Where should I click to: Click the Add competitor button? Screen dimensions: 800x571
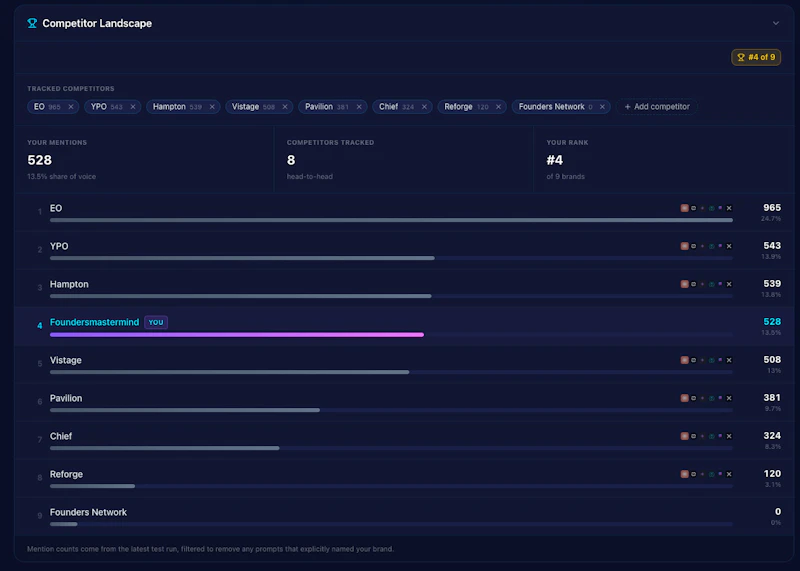[657, 107]
